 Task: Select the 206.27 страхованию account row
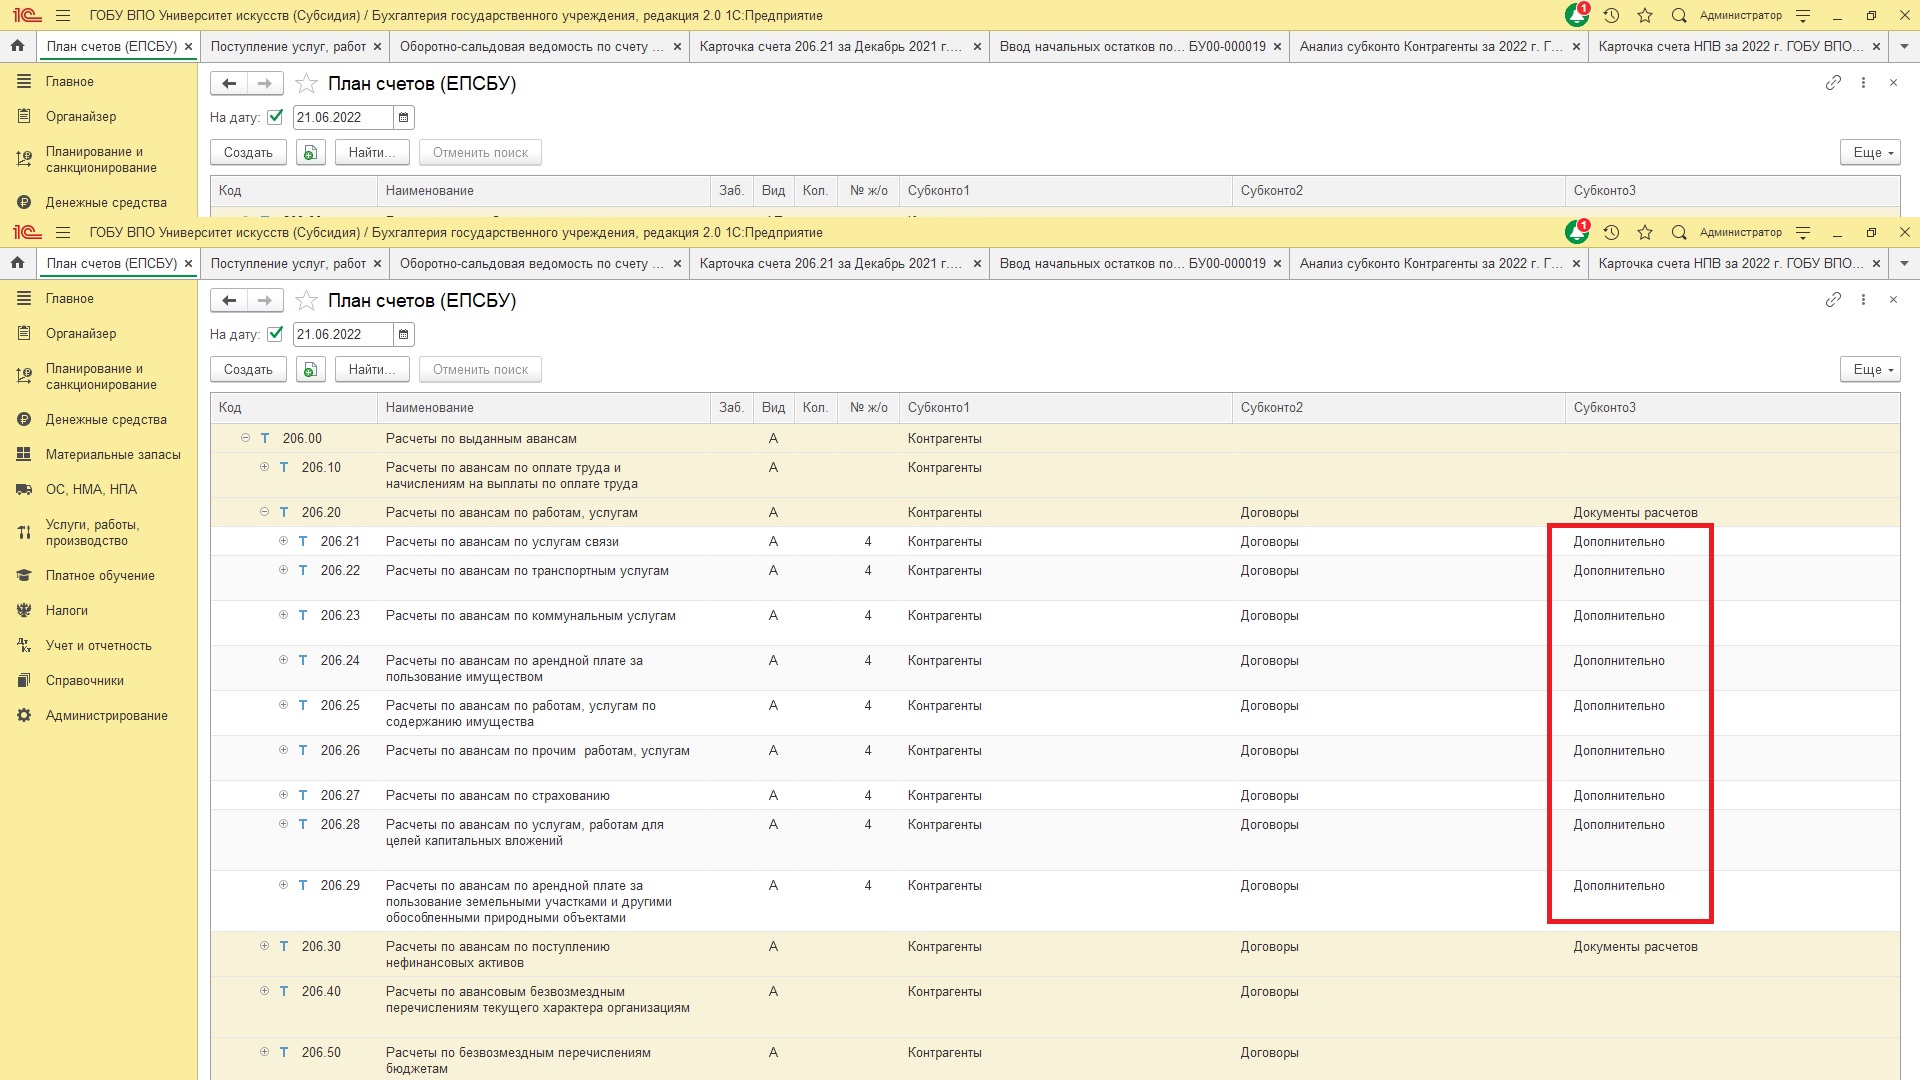pos(497,796)
